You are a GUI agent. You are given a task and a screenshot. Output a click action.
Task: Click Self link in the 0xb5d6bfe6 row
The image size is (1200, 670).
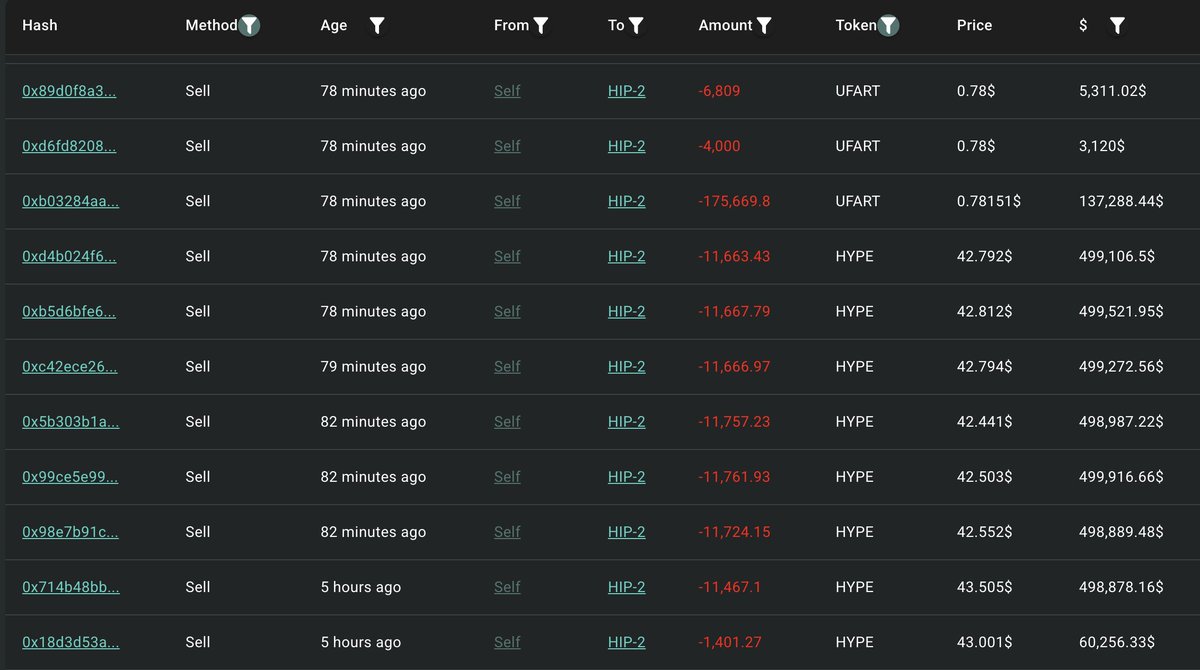tap(507, 311)
